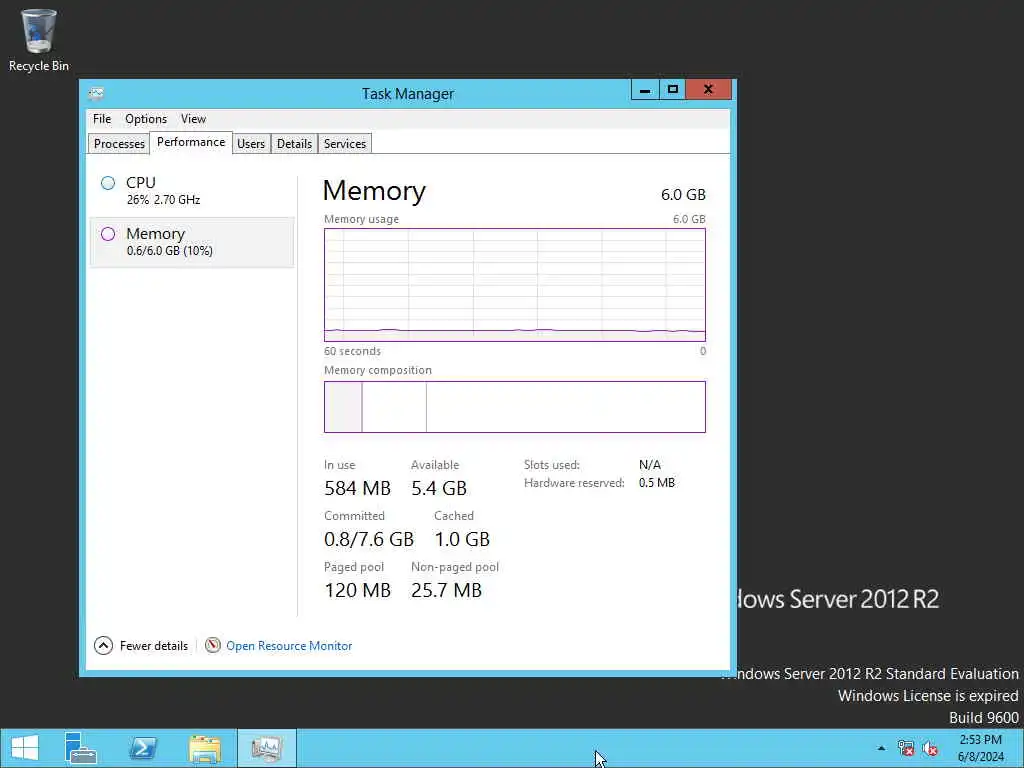Switch to the Details tab
1024x768 pixels.
pos(294,144)
